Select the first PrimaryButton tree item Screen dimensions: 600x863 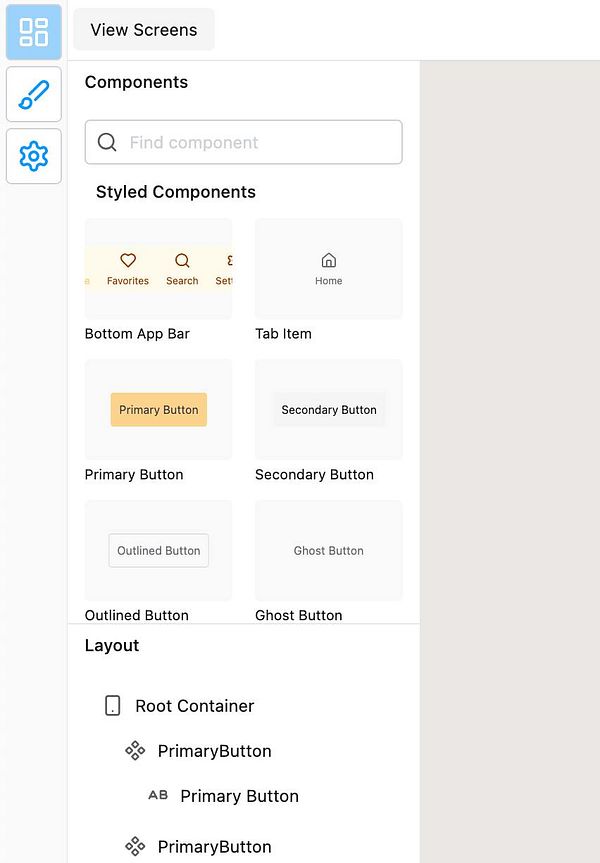click(x=214, y=751)
